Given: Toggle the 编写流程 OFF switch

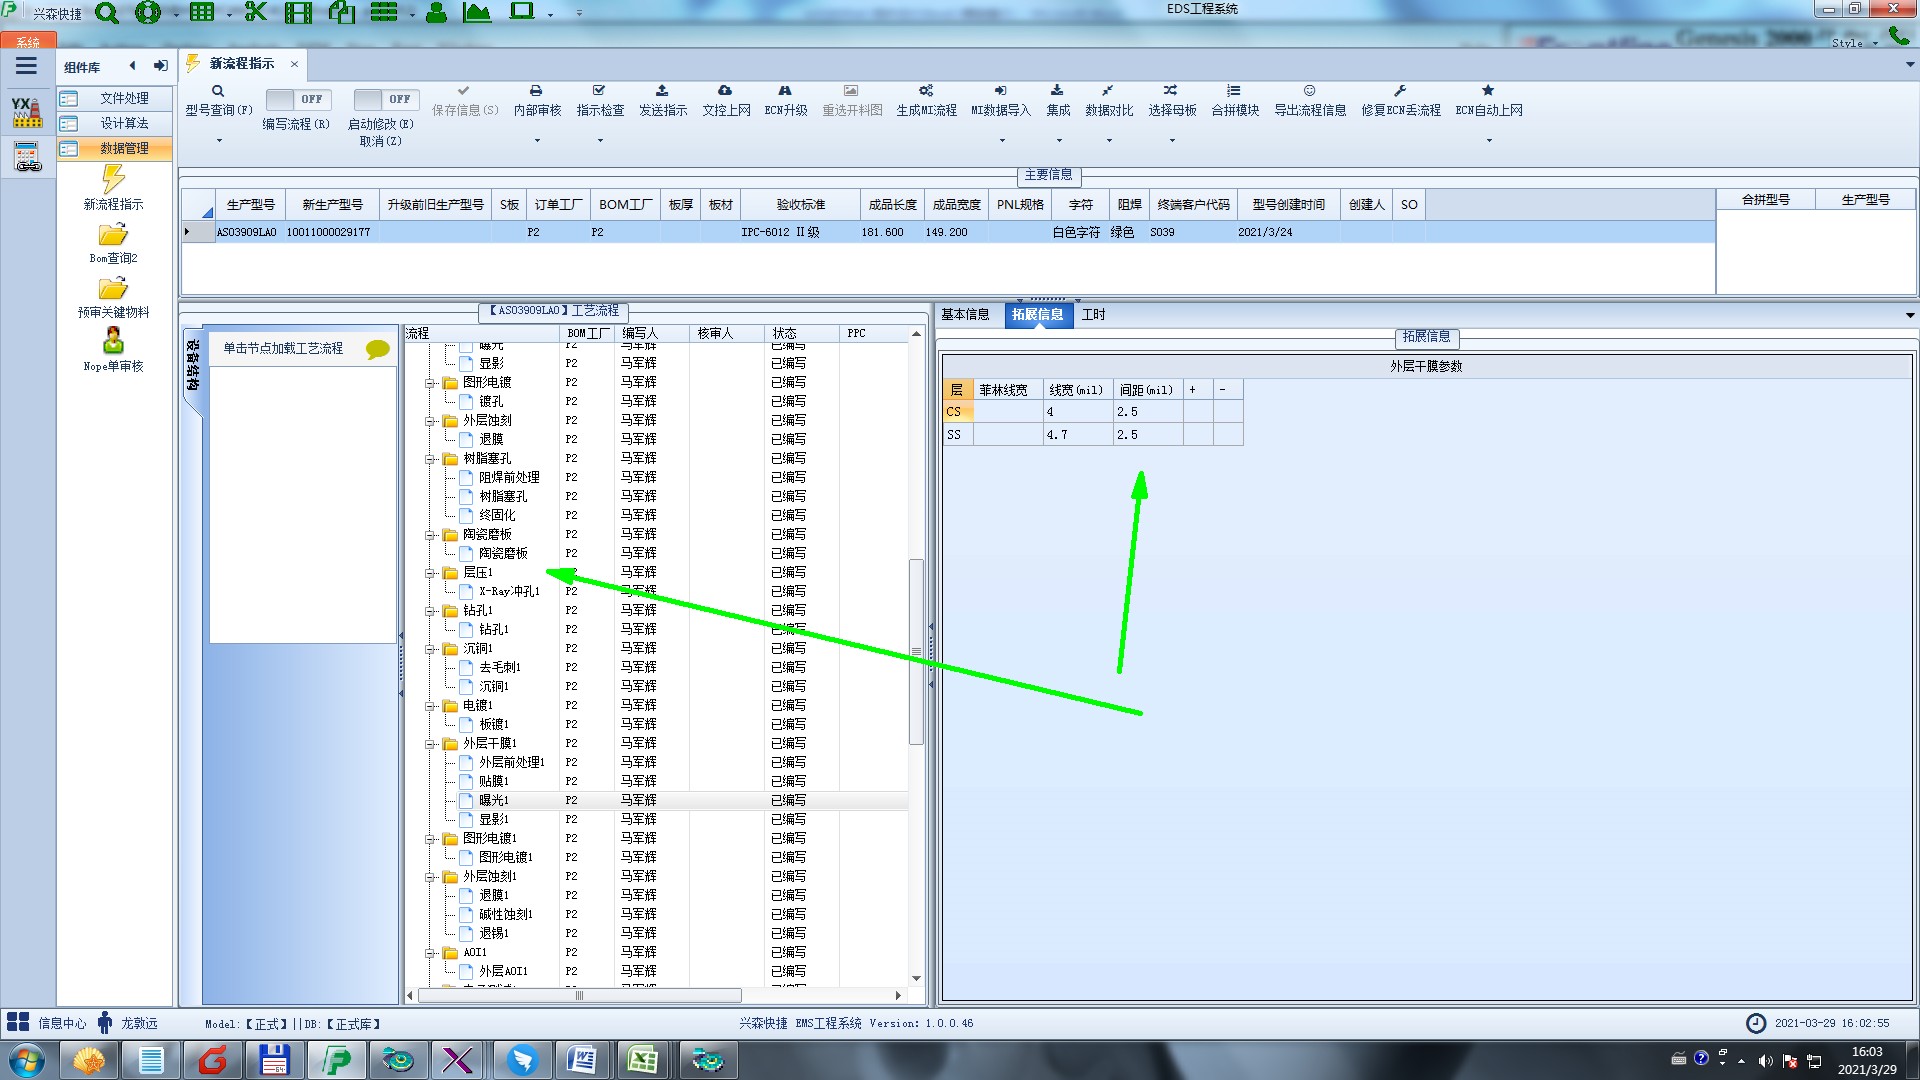Looking at the screenshot, I should [298, 99].
